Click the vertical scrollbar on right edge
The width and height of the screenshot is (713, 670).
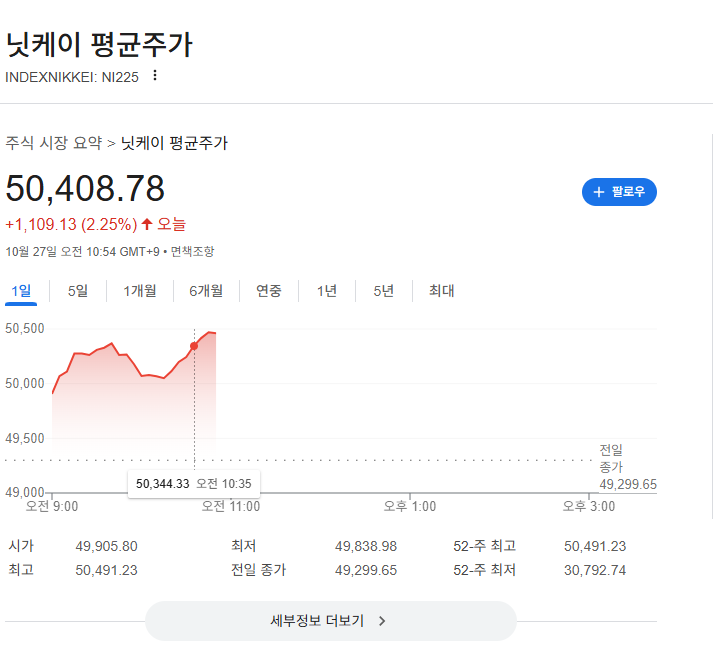point(710,320)
